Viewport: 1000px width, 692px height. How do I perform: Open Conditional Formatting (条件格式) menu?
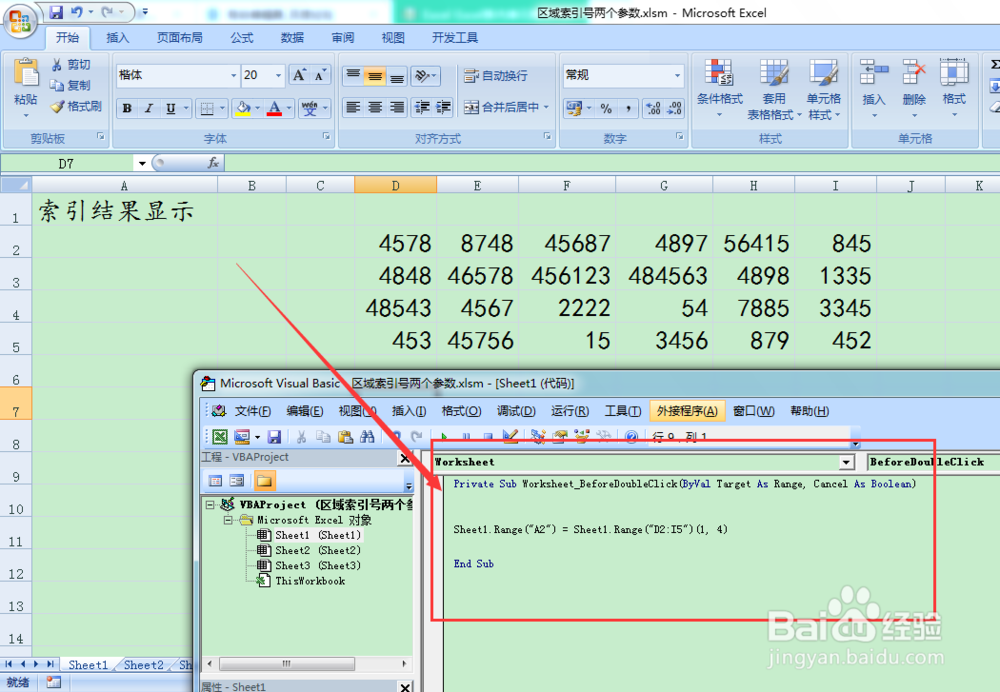(719, 88)
